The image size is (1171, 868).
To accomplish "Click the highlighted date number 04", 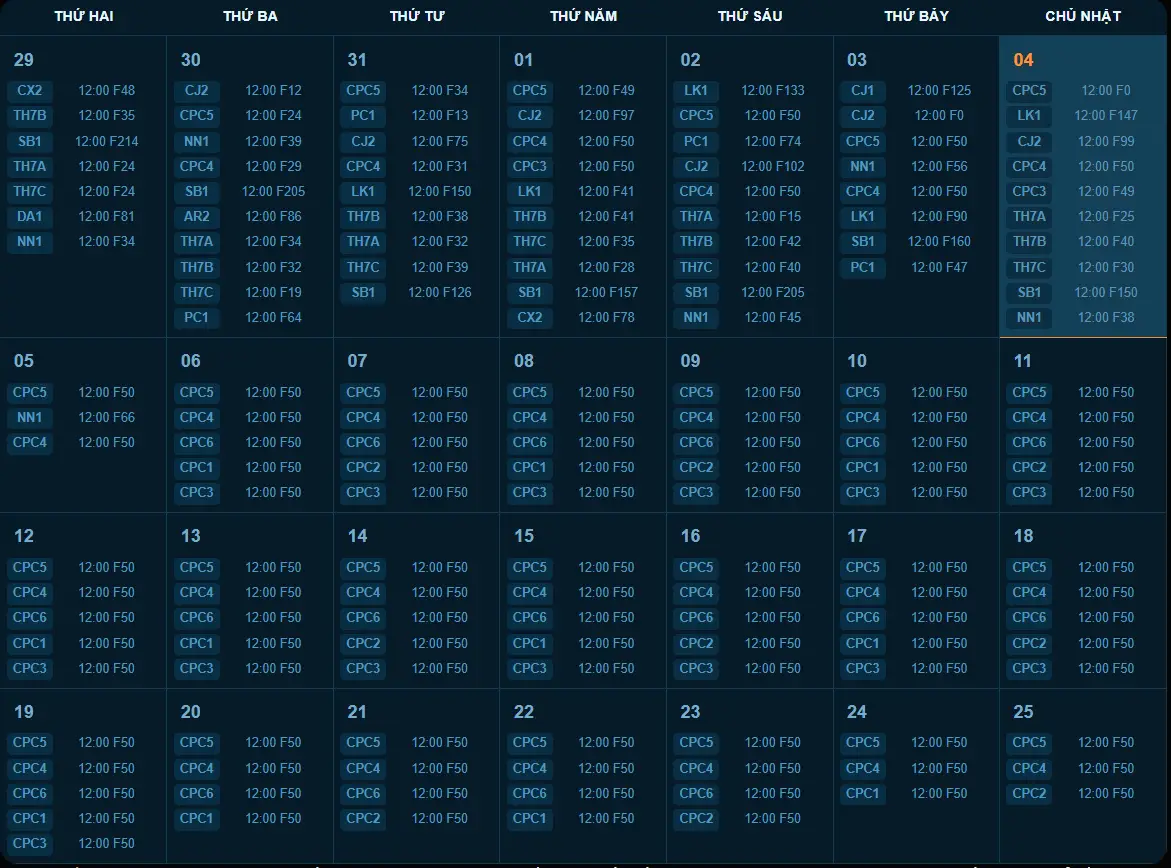I will click(1023, 60).
